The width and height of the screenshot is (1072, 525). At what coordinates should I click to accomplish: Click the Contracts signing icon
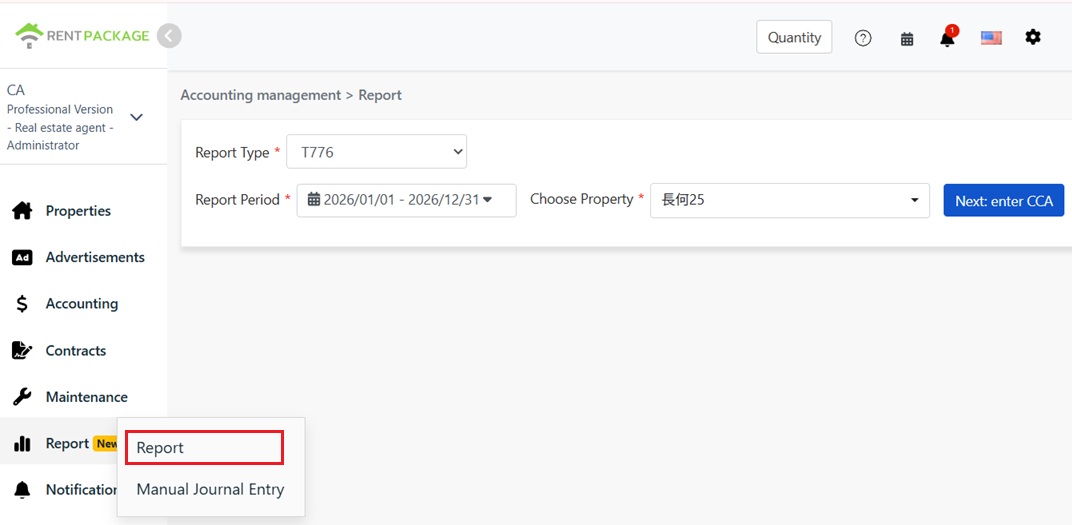(22, 351)
